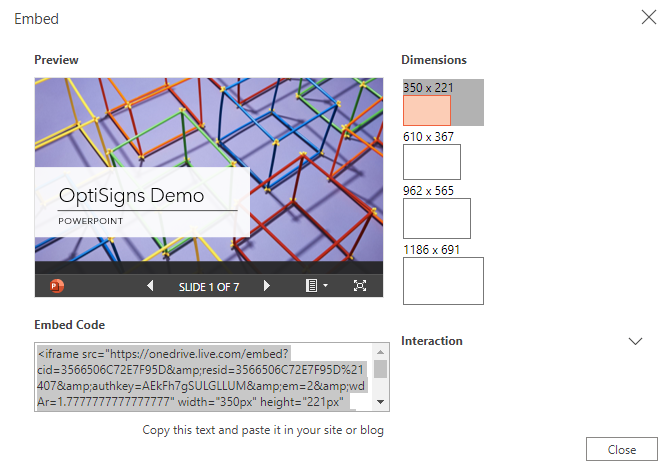Choose the 1186 x 691 dimension box

coord(443,281)
